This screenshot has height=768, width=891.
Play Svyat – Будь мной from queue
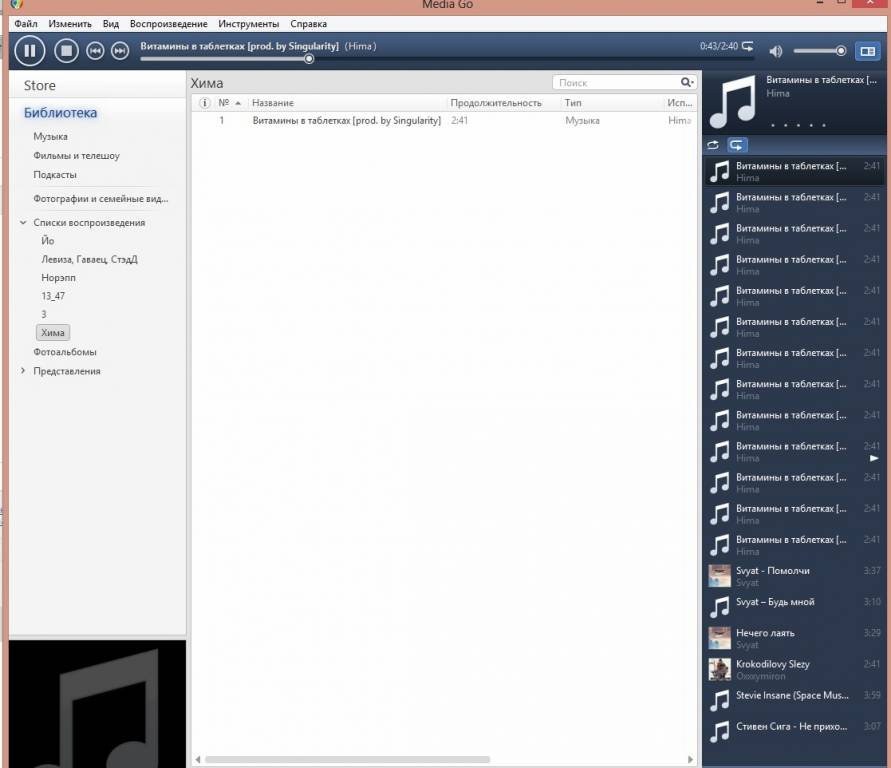tap(794, 607)
